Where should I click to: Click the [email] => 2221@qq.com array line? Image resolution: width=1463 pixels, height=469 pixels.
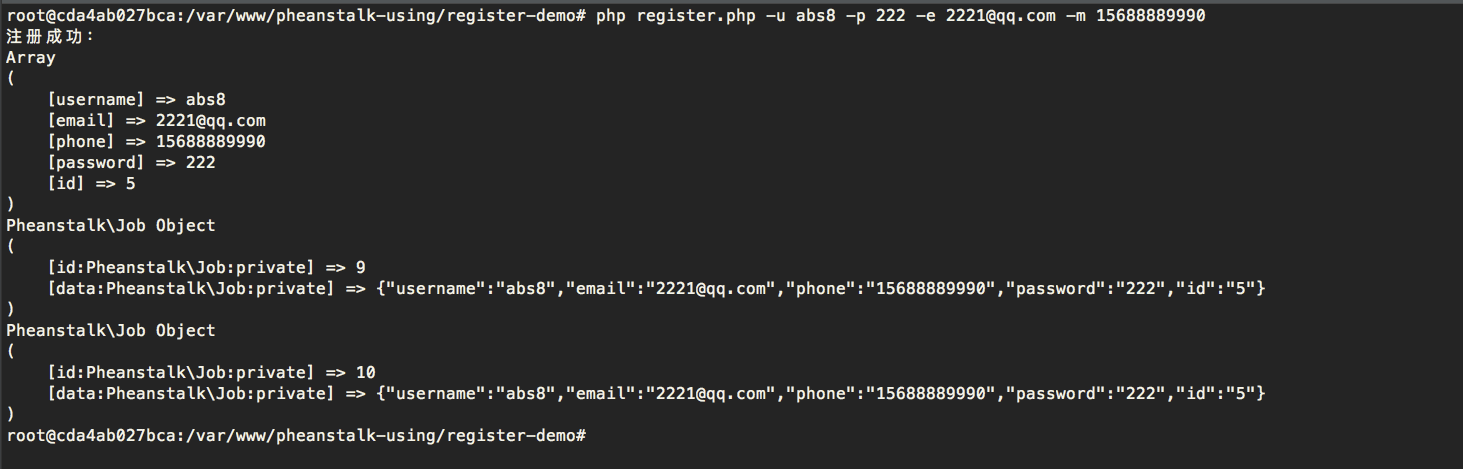[x=156, y=121]
